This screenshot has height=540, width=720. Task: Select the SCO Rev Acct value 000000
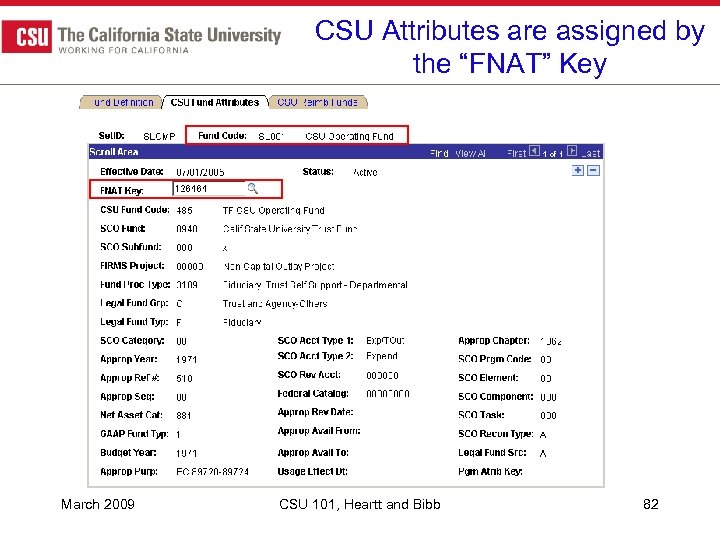click(382, 376)
